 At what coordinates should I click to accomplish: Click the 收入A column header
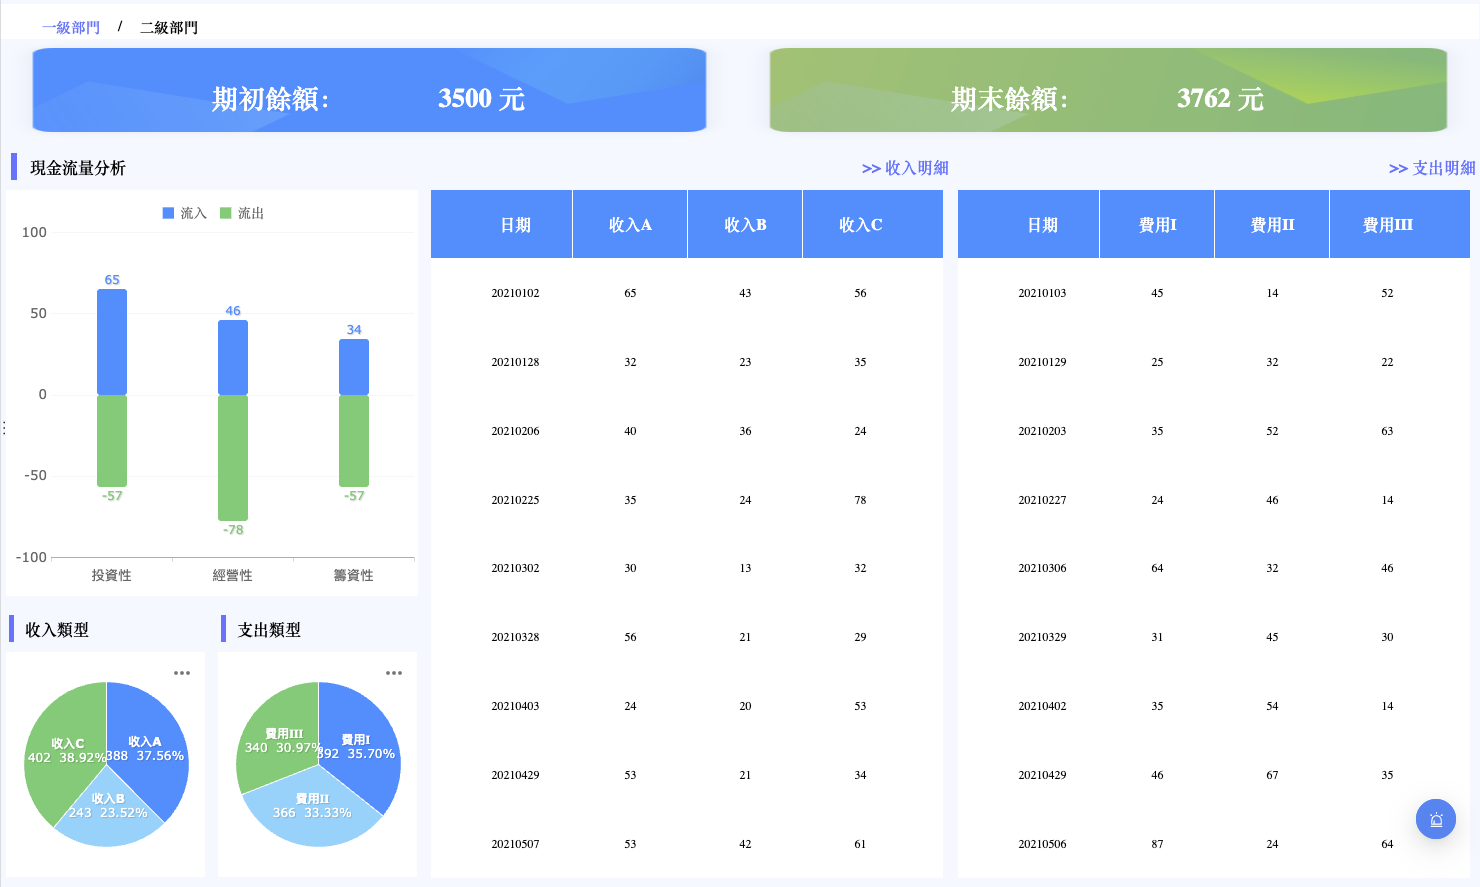click(x=630, y=225)
